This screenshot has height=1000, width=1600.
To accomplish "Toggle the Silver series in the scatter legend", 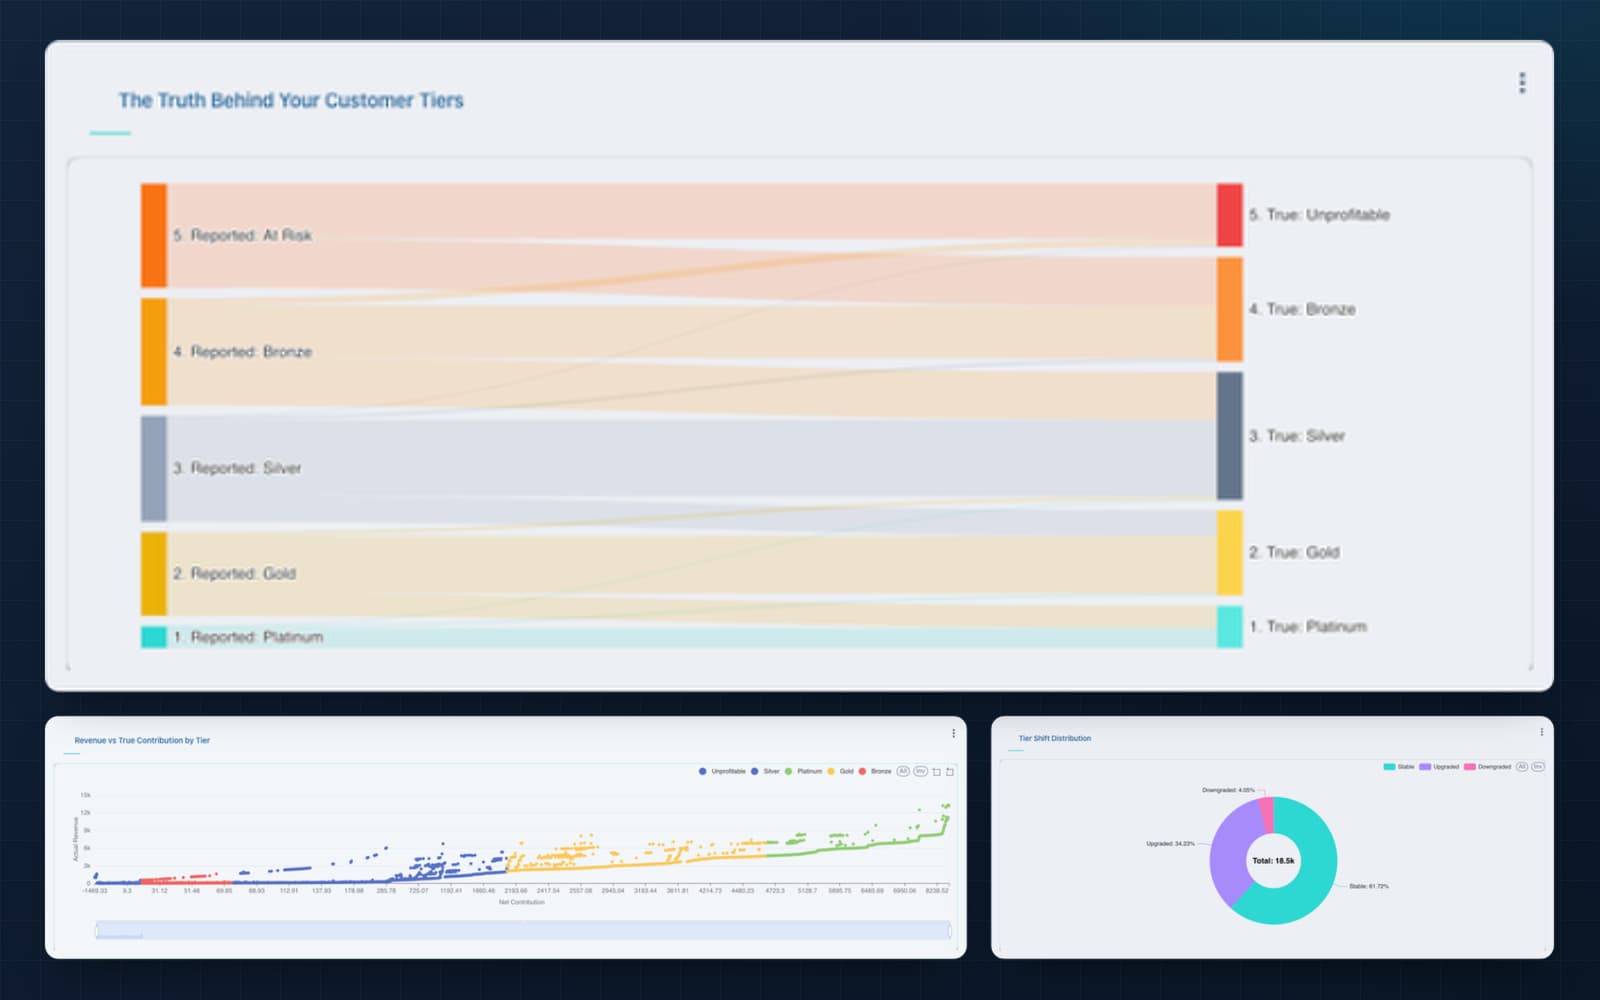I will 765,771.
